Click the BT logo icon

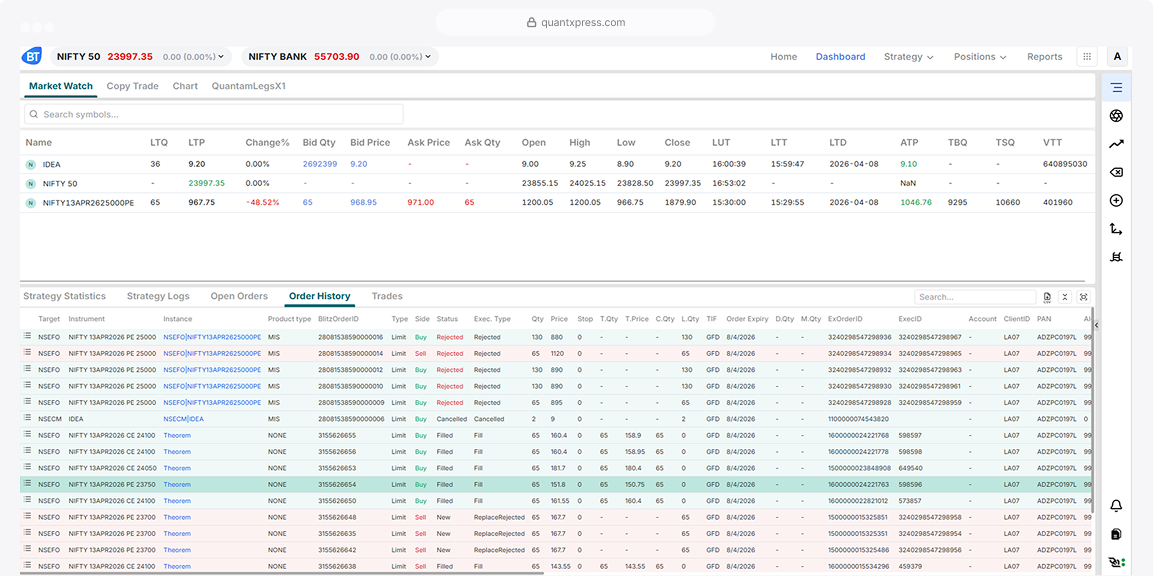(32, 57)
